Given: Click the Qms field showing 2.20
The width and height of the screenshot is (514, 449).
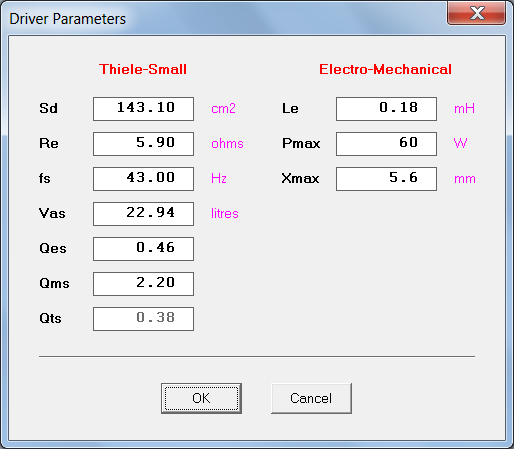Looking at the screenshot, I should (143, 284).
